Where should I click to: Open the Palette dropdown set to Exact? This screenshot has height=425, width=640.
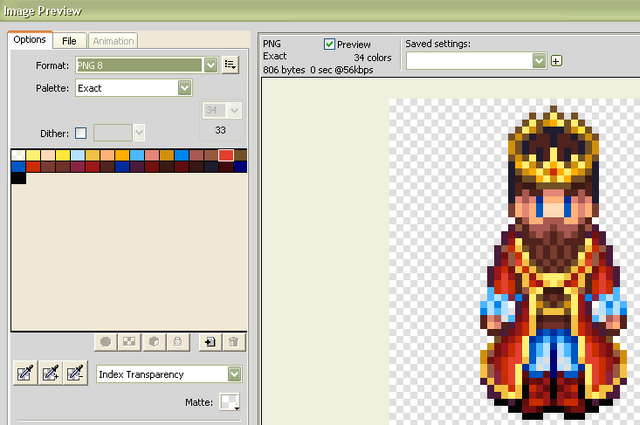point(184,88)
